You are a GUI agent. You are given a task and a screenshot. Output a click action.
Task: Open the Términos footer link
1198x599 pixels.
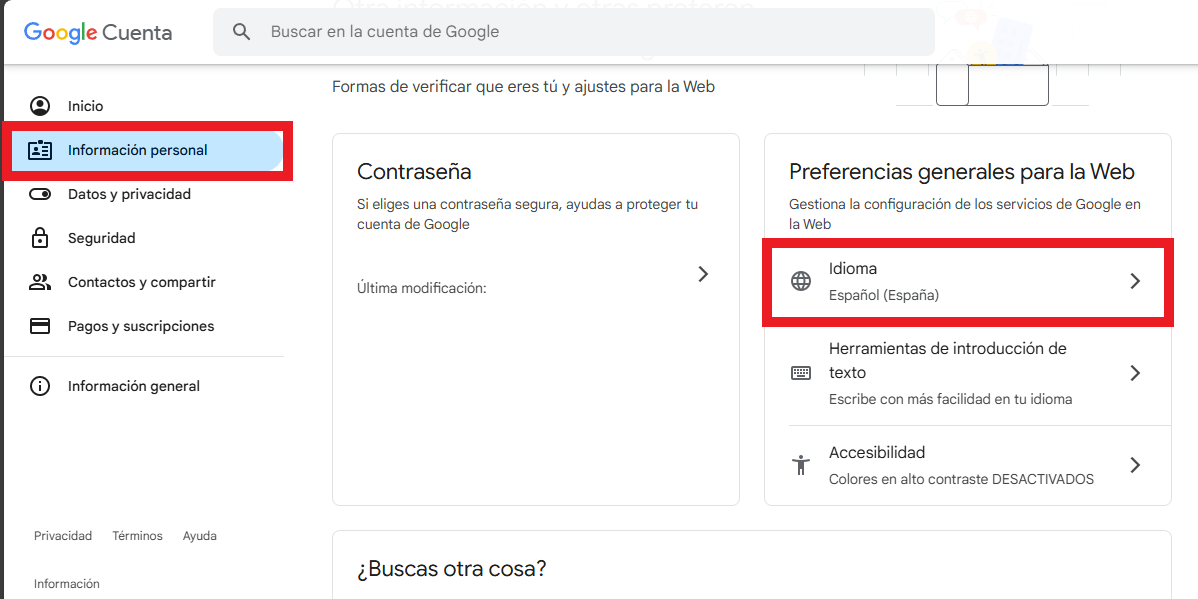(138, 536)
